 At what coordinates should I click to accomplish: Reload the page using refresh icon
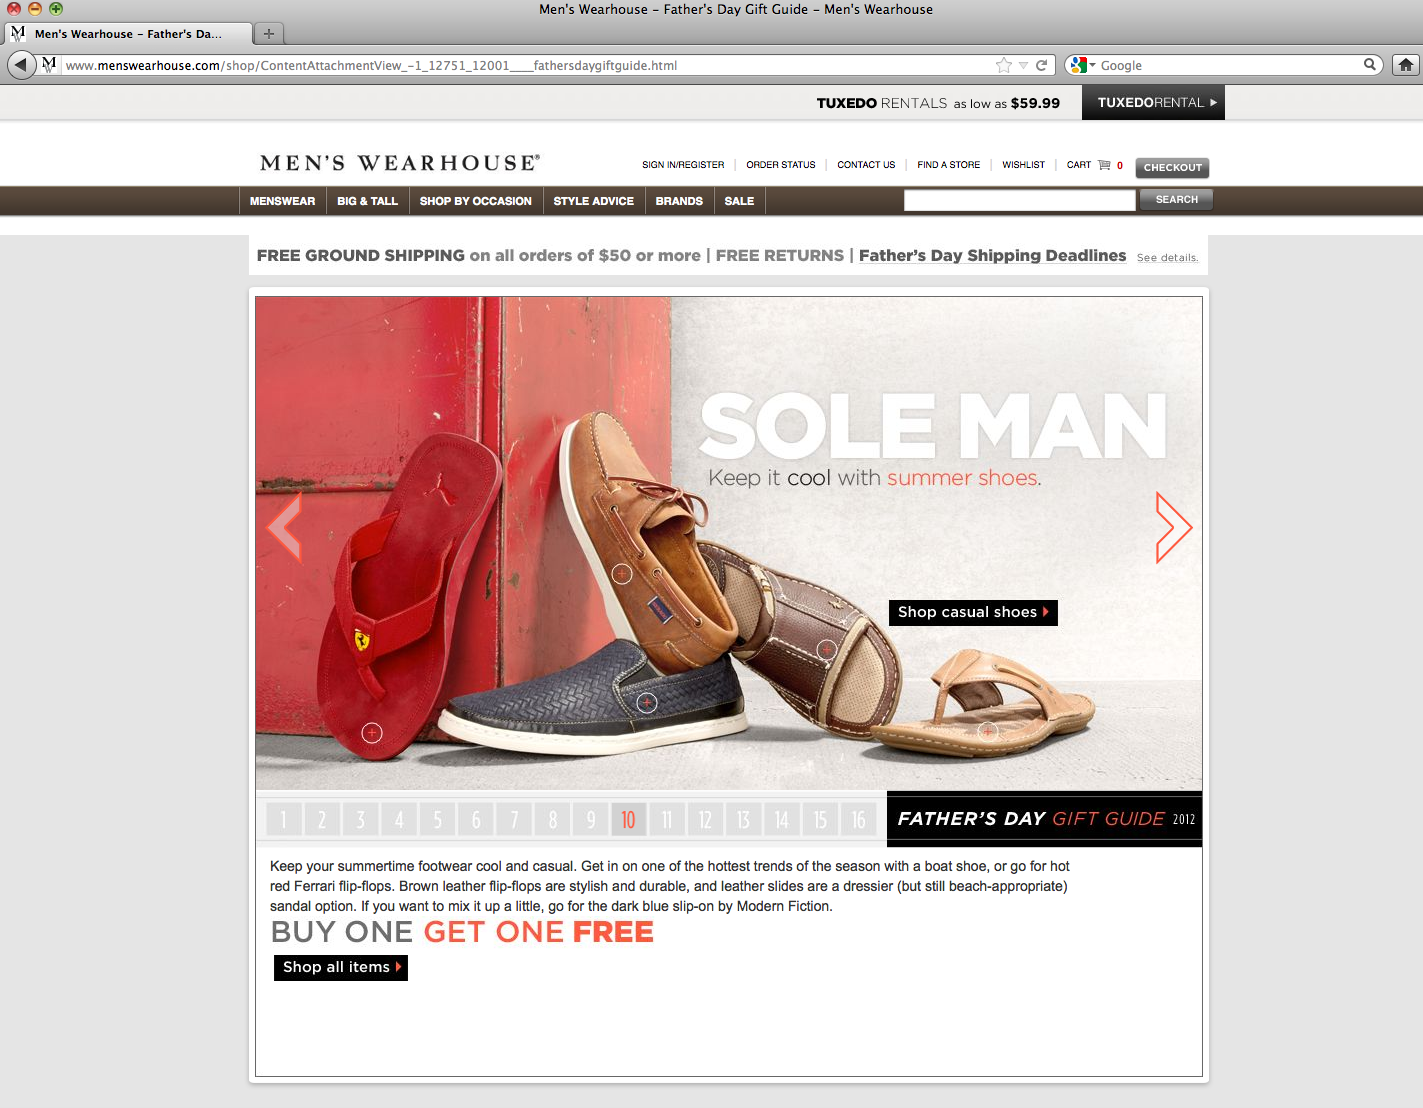pos(1041,65)
